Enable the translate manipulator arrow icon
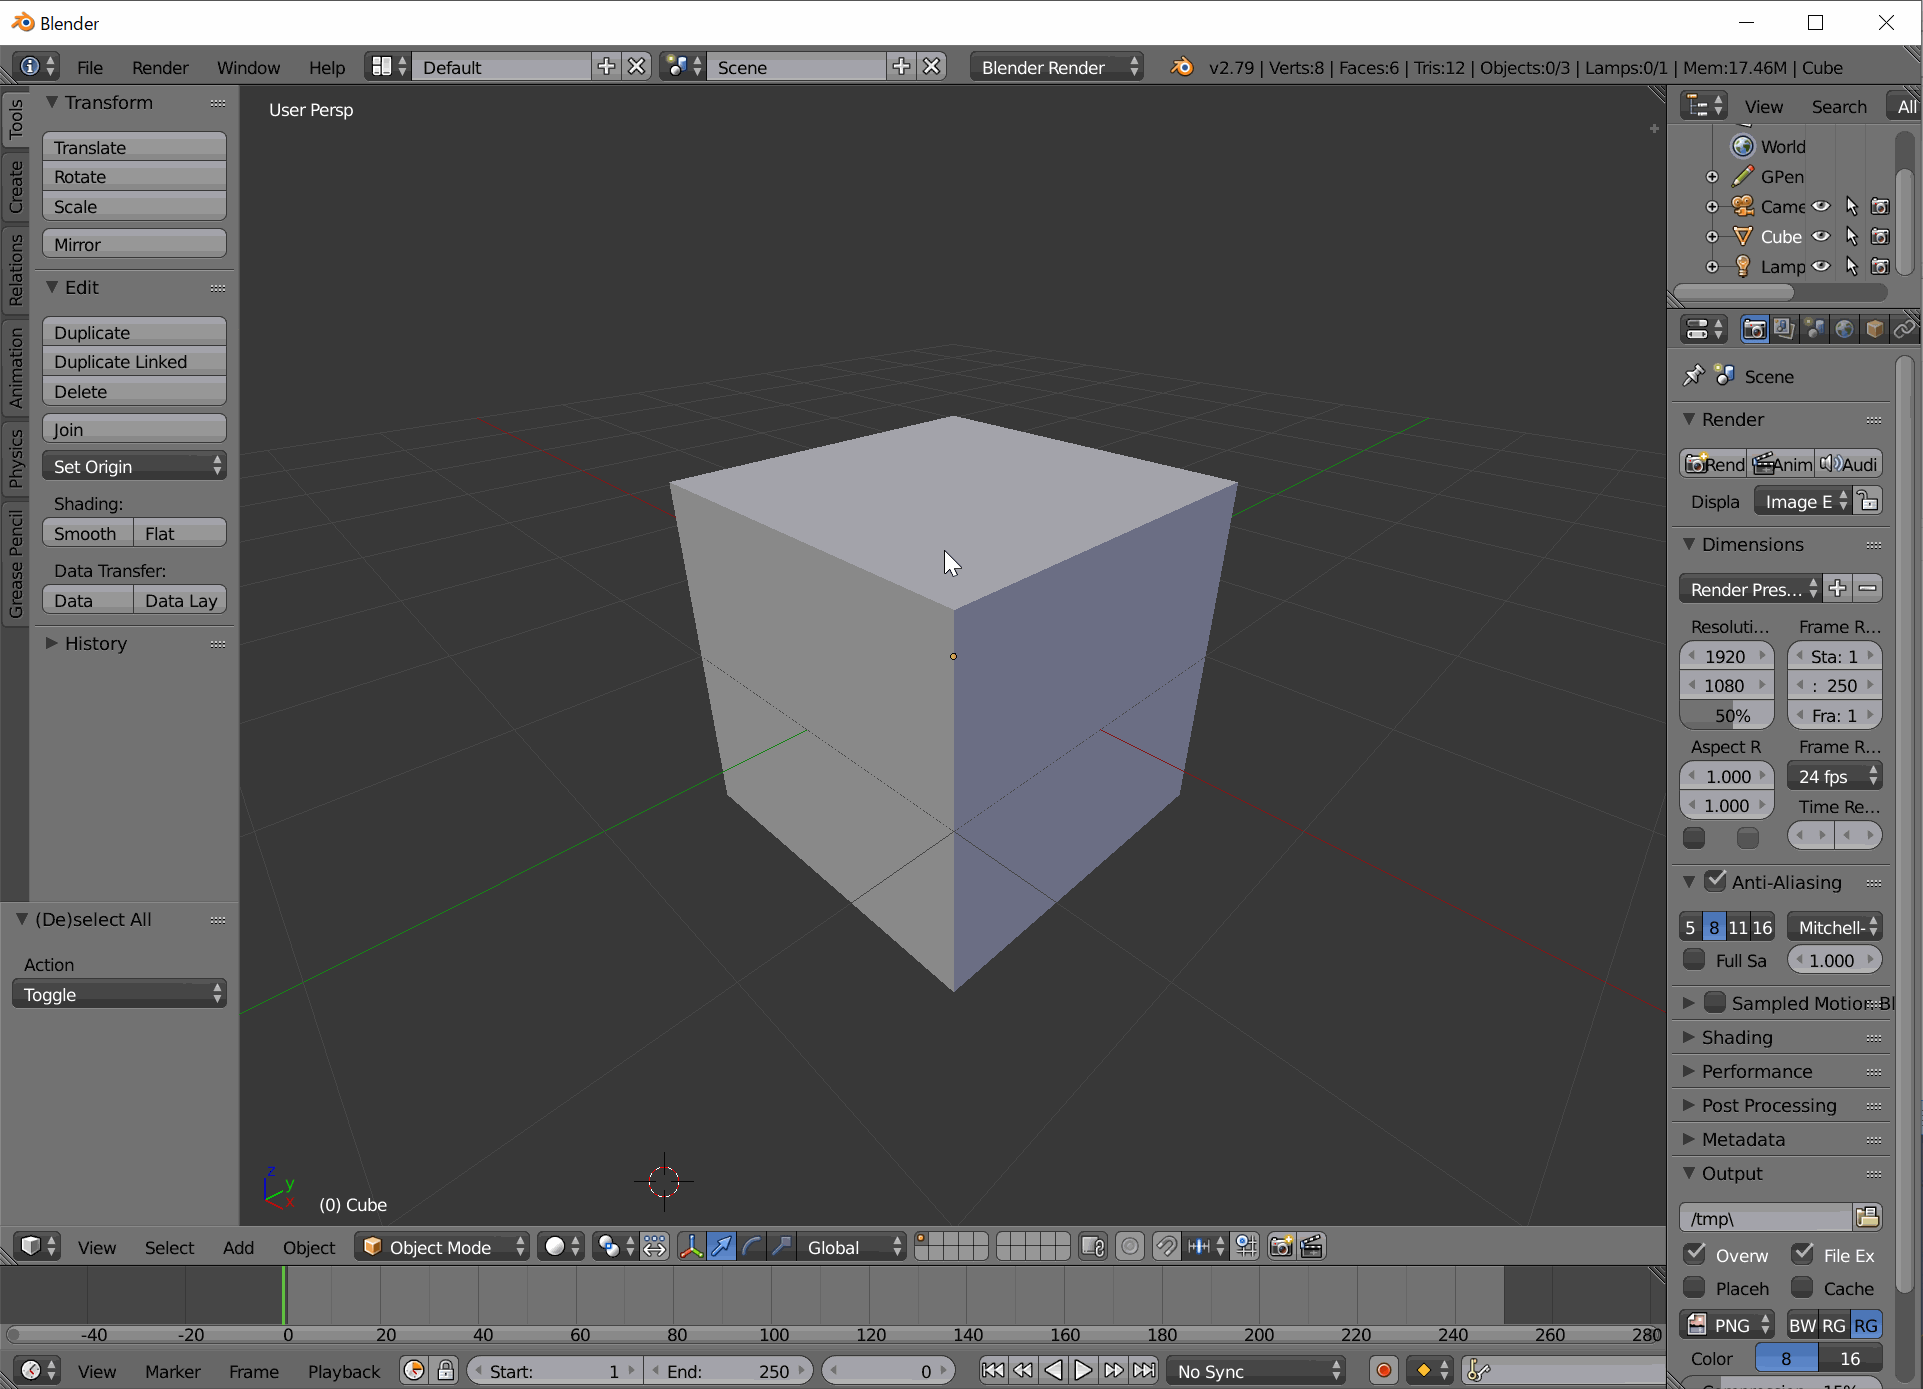 coord(721,1247)
